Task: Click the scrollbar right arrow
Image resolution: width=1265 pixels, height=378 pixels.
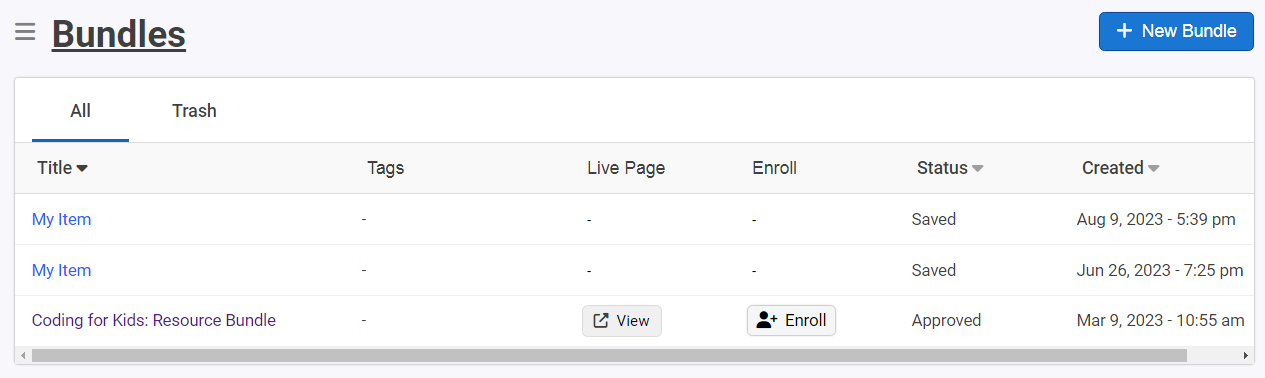Action: pos(1245,355)
